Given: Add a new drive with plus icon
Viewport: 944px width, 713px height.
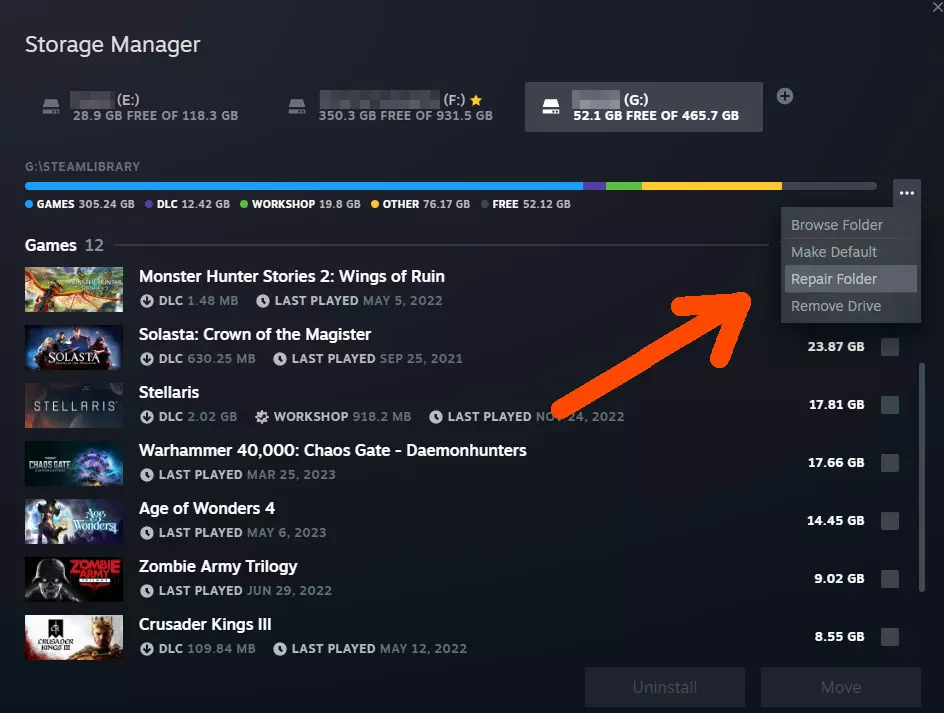Looking at the screenshot, I should [x=784, y=96].
